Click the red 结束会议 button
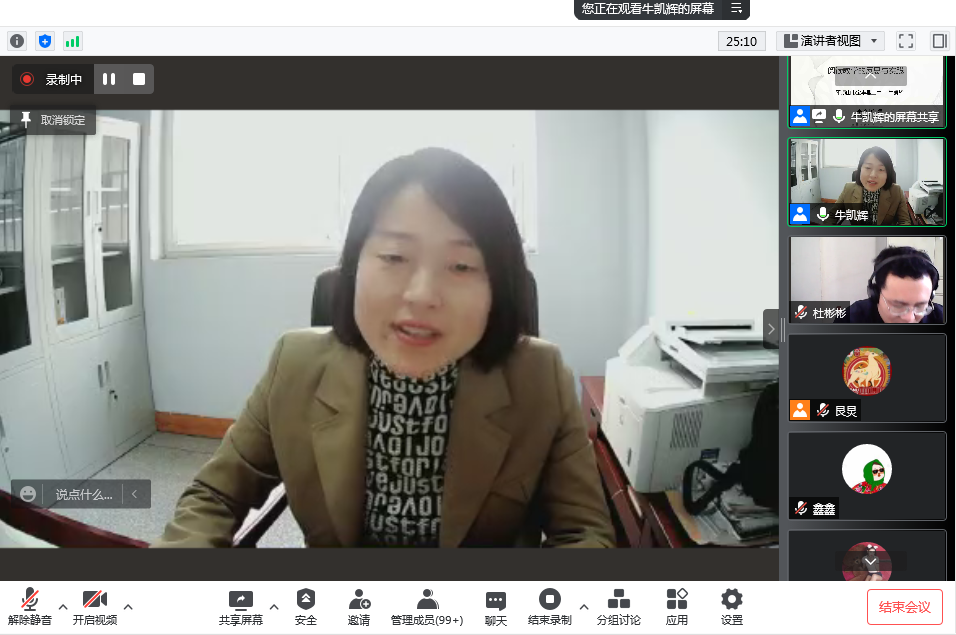The height and width of the screenshot is (635, 956). [904, 607]
